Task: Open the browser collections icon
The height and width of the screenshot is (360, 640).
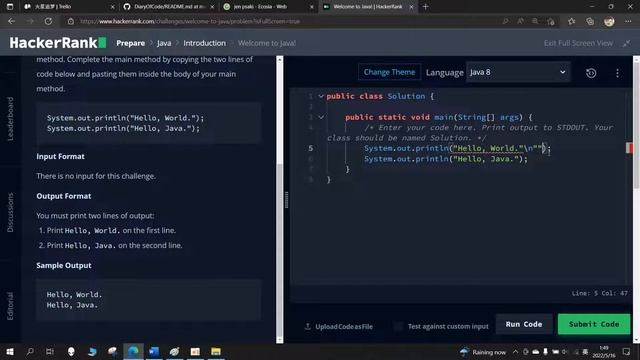Action: click(590, 21)
